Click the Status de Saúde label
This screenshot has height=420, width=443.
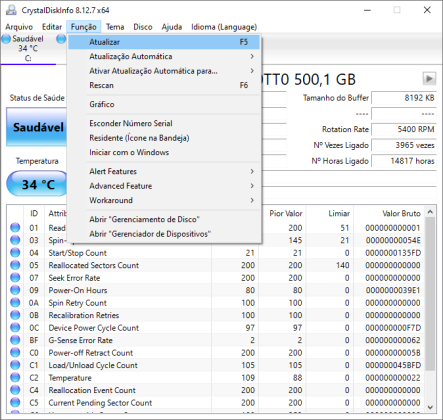coord(37,98)
